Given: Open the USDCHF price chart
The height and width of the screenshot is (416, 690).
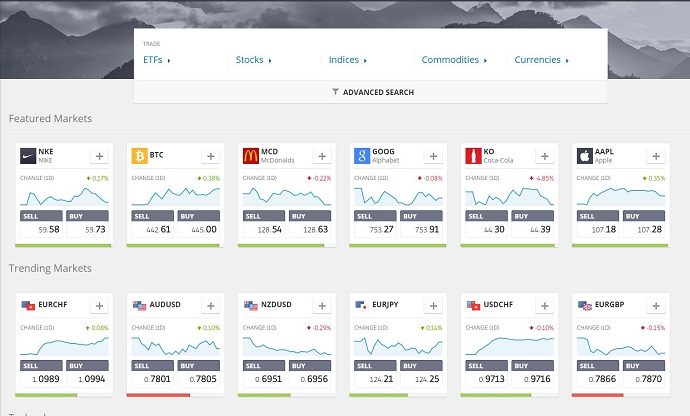Looking at the screenshot, I should point(510,346).
